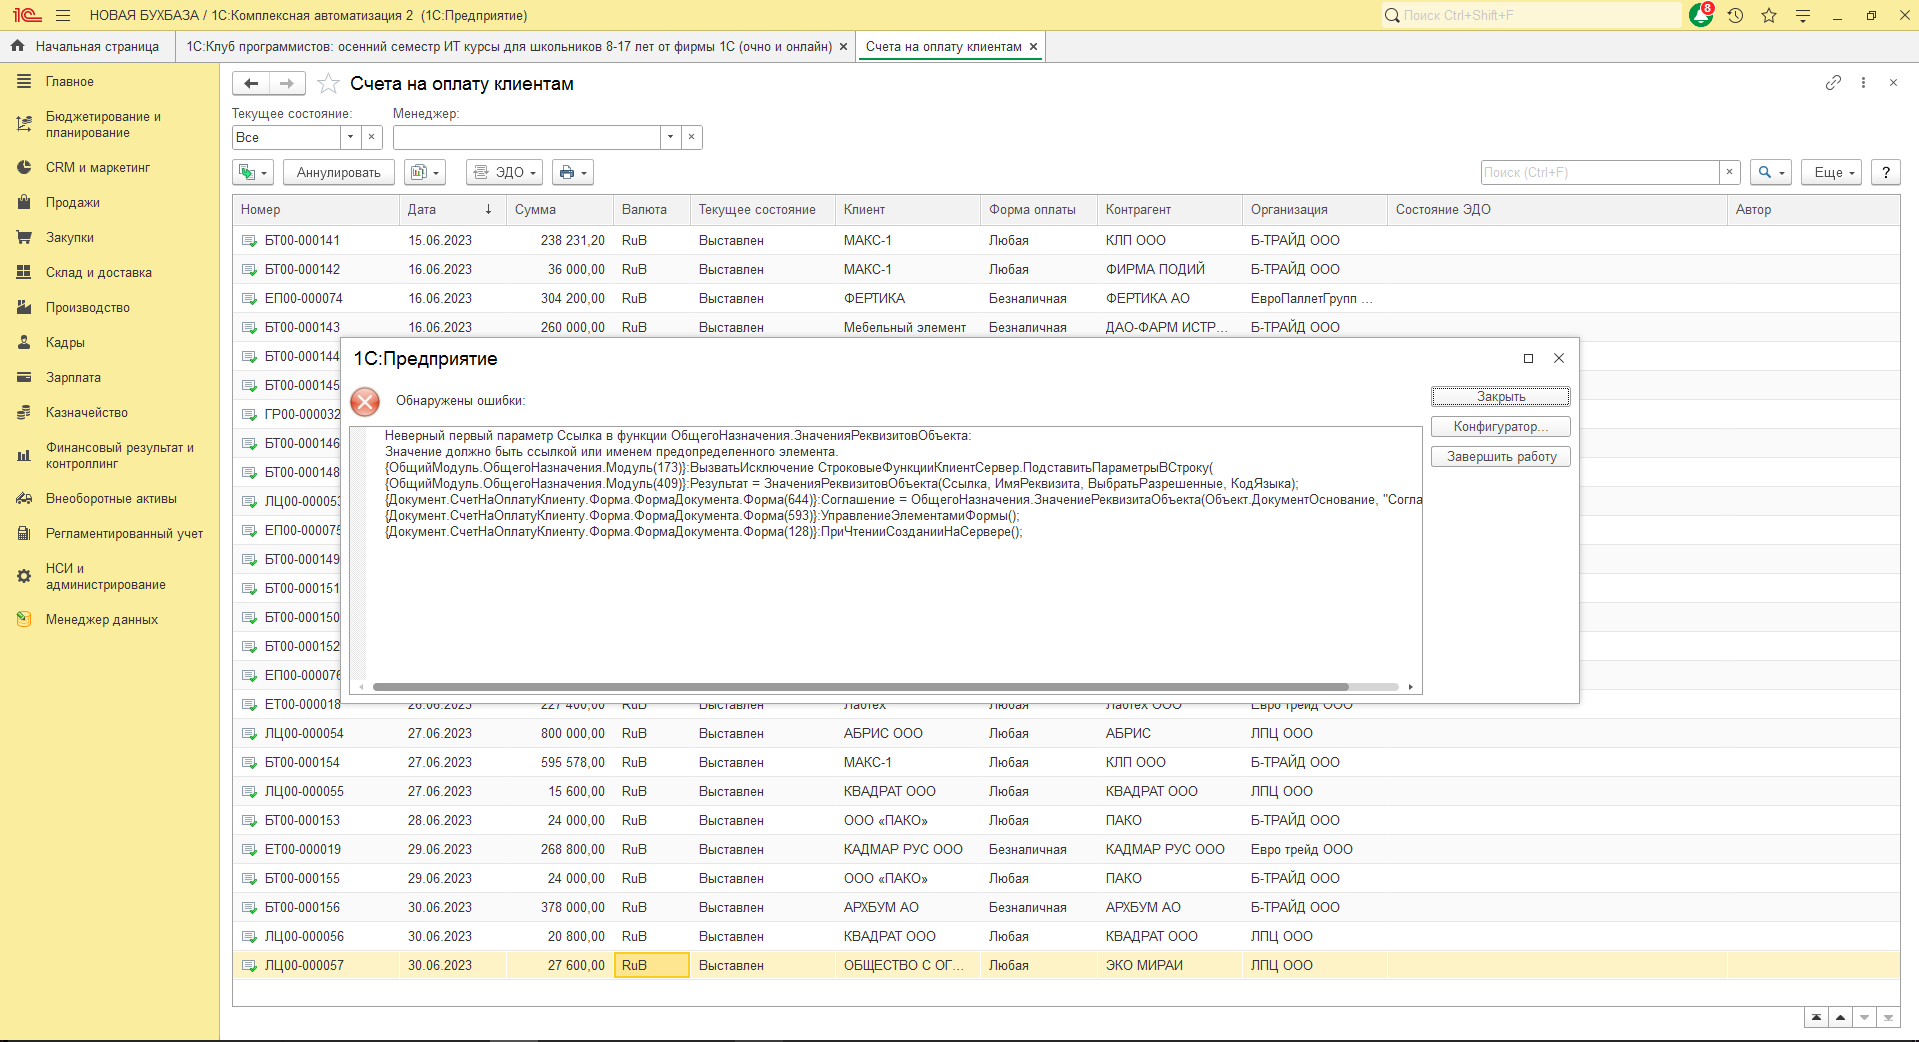Open the reports icon dropdown in the toolbar
Viewport: 1919px width, 1042px height.
424,172
